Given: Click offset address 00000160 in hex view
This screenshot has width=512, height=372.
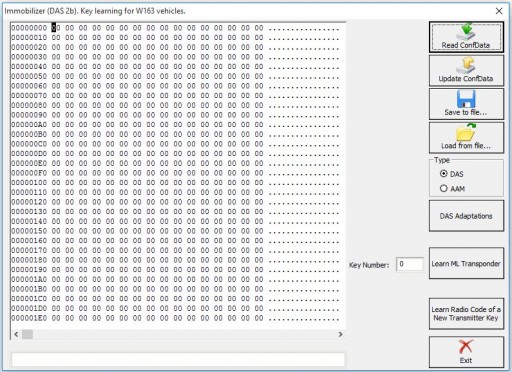Looking at the screenshot, I should click(x=29, y=240).
